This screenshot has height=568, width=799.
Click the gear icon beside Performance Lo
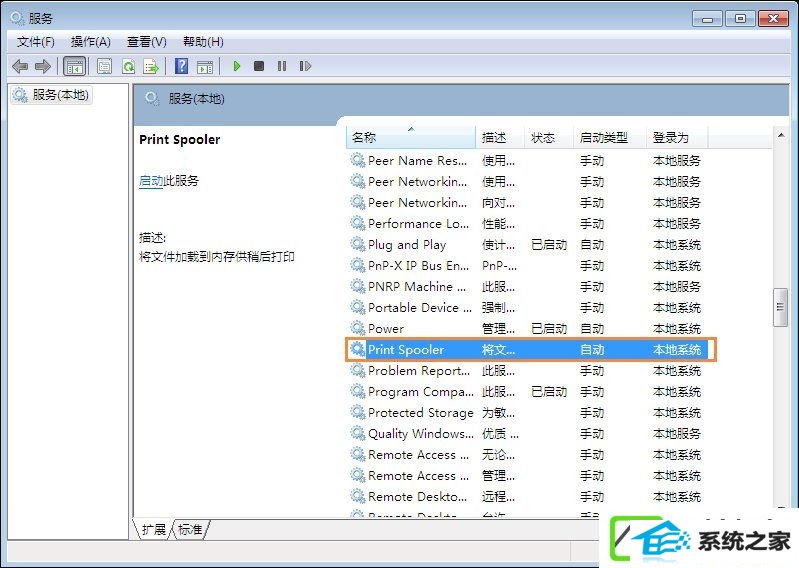point(358,223)
